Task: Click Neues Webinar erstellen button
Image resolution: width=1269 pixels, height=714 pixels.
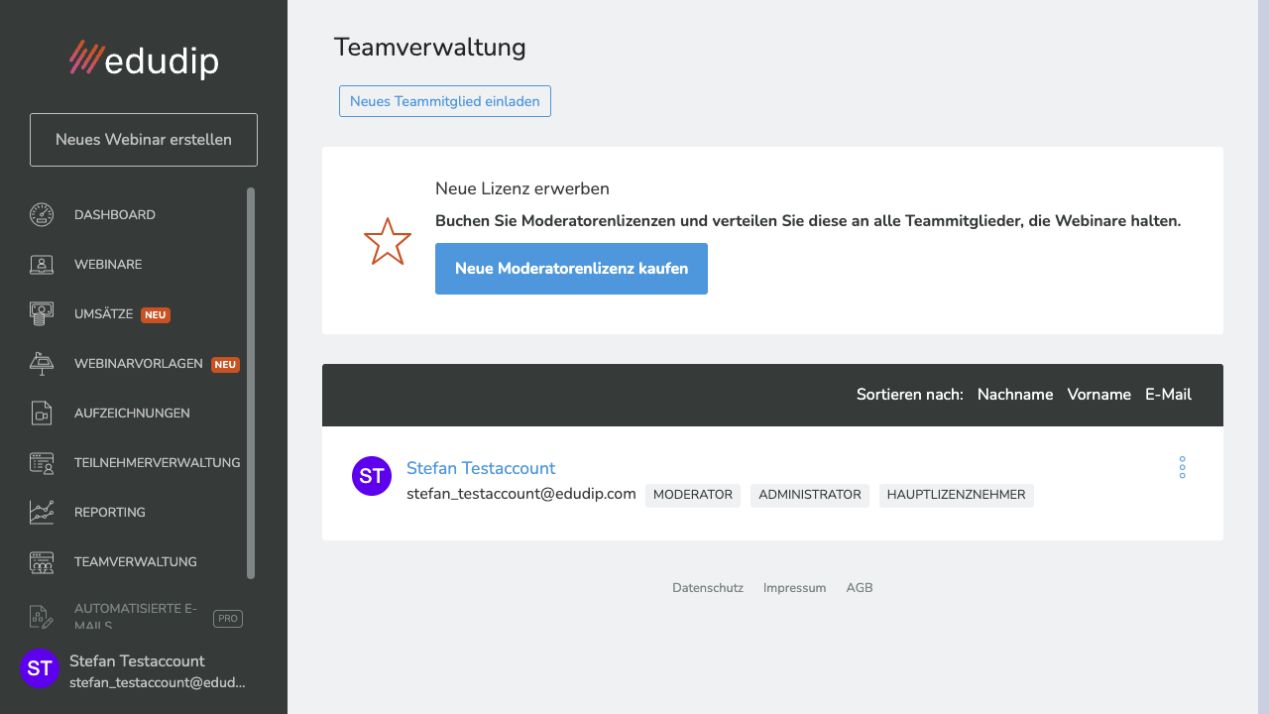Action: click(x=144, y=139)
